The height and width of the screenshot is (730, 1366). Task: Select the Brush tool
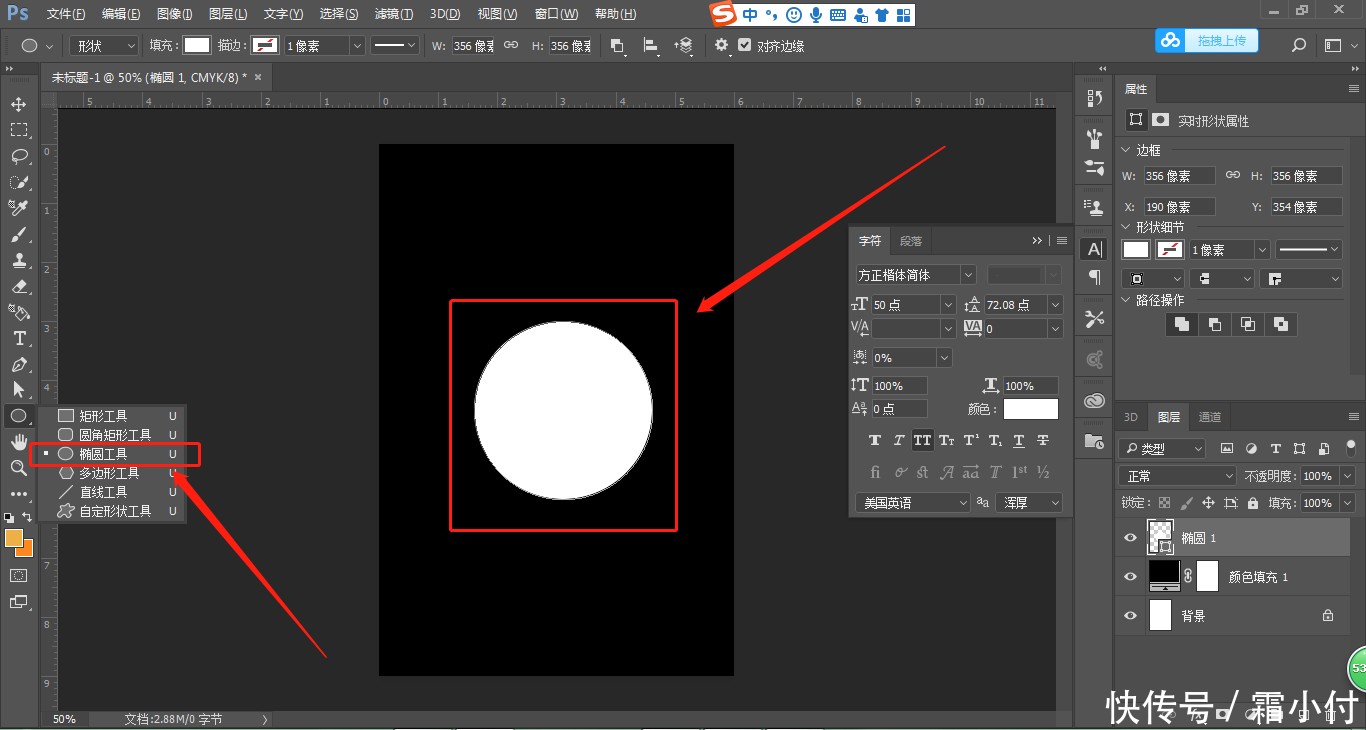pyautogui.click(x=18, y=234)
